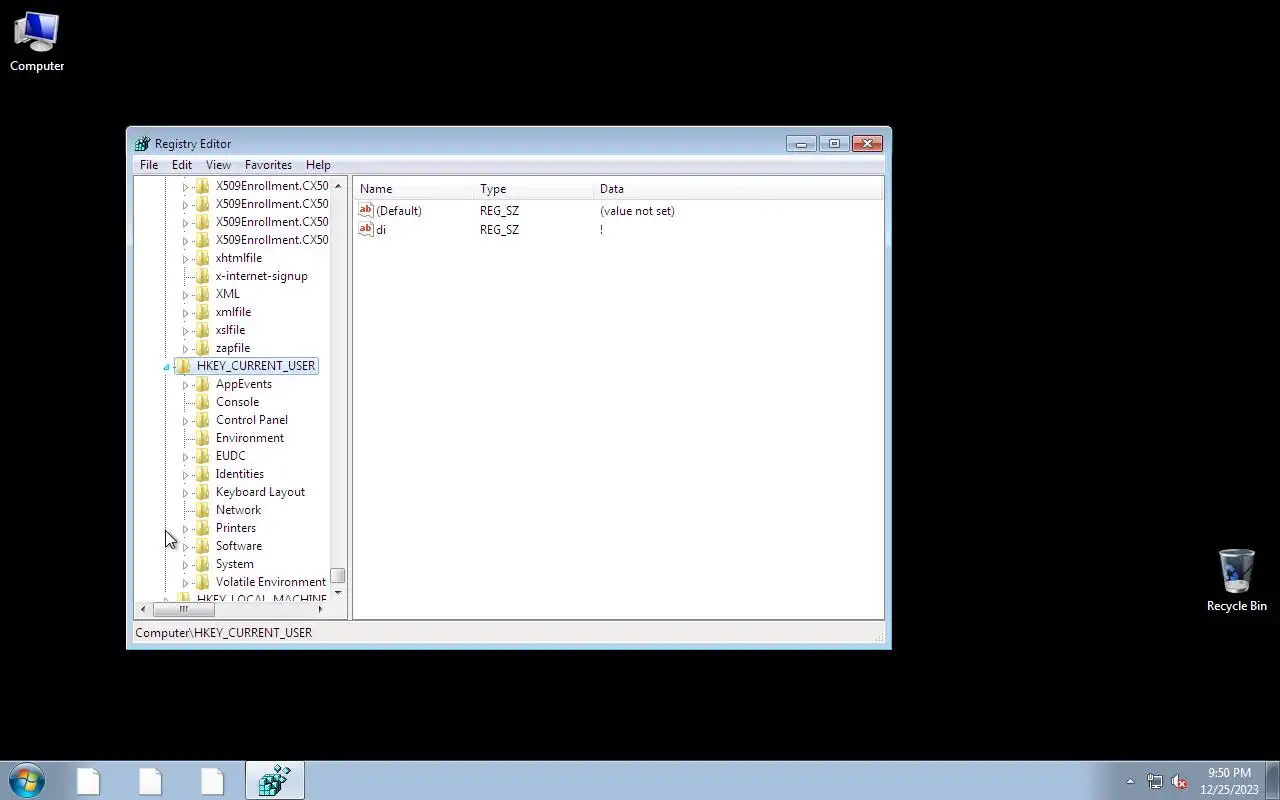Image resolution: width=1280 pixels, height=800 pixels.
Task: Select the Identities folder icon
Action: click(x=203, y=474)
